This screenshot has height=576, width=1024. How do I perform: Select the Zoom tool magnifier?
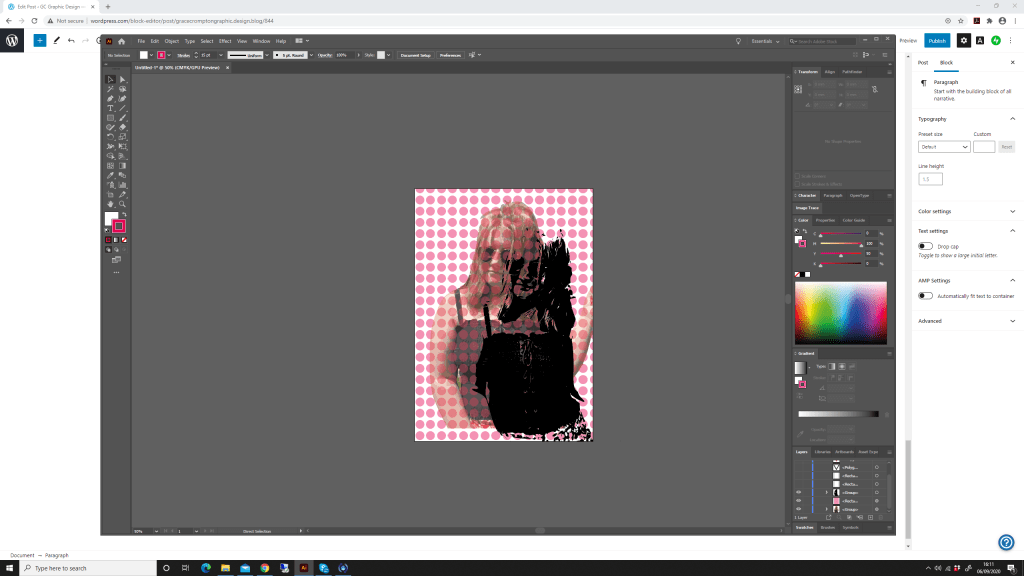[122, 204]
